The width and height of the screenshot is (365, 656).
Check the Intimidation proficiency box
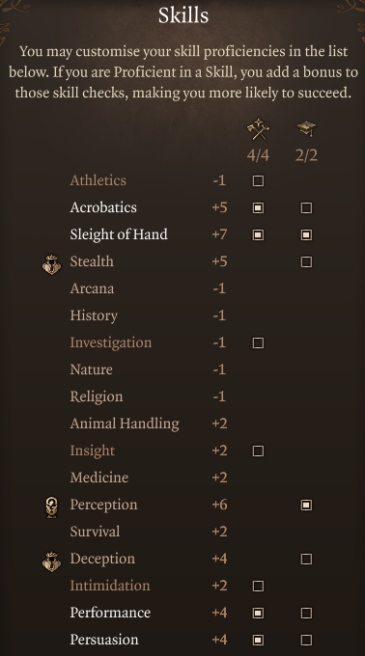pyautogui.click(x=258, y=586)
